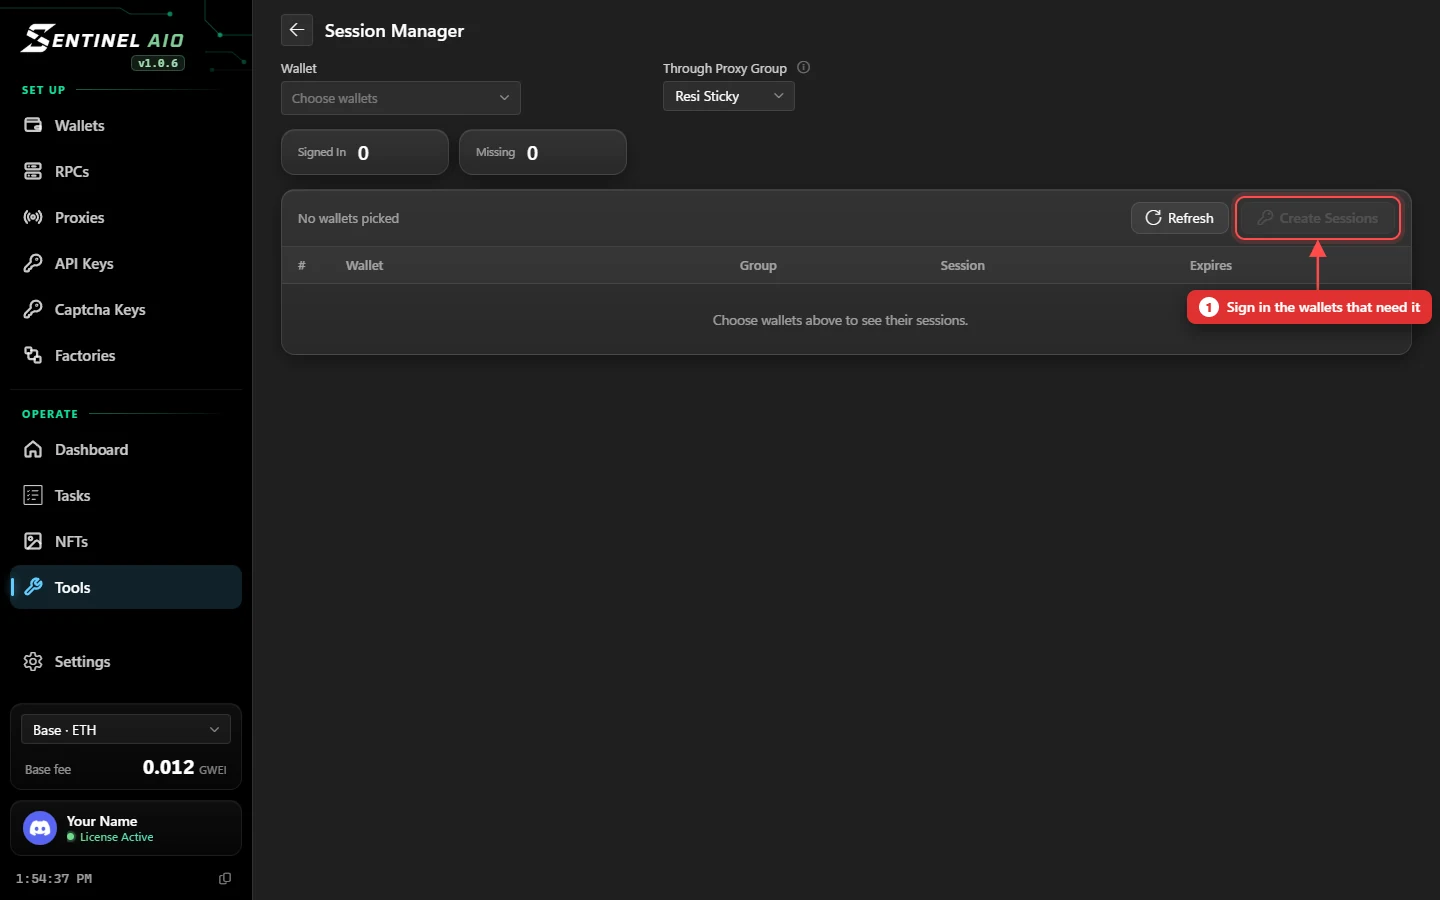
Task: Click the Signed In counter card
Action: tap(365, 152)
